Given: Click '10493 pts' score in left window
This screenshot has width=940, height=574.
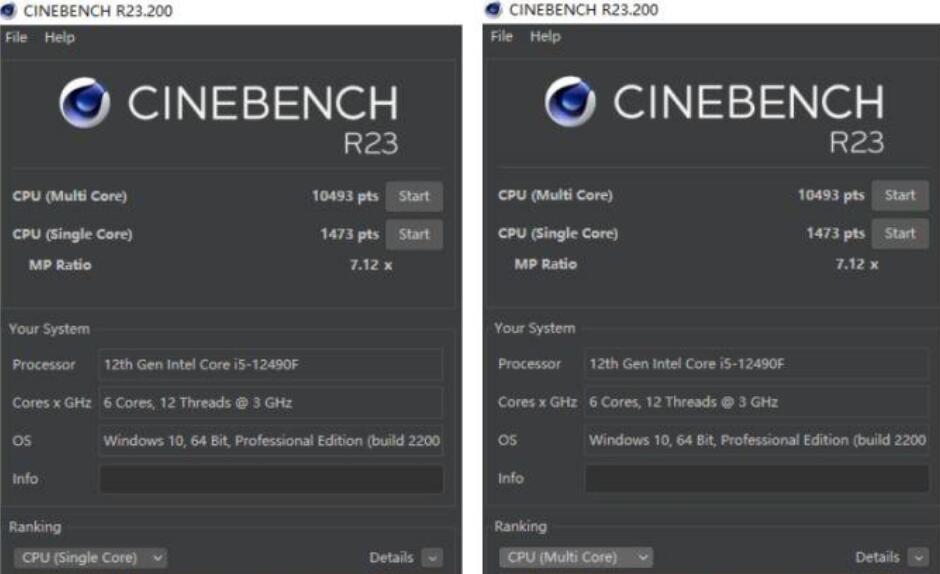Looking at the screenshot, I should [345, 196].
